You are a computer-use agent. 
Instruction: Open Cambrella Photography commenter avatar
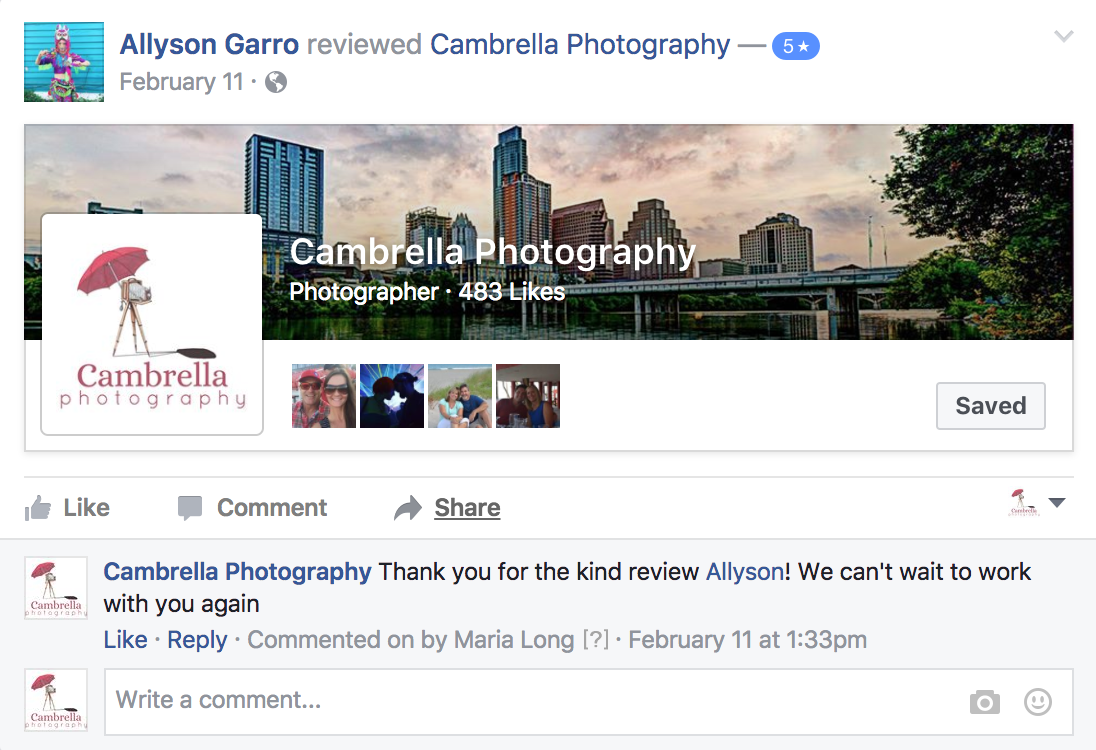56,588
